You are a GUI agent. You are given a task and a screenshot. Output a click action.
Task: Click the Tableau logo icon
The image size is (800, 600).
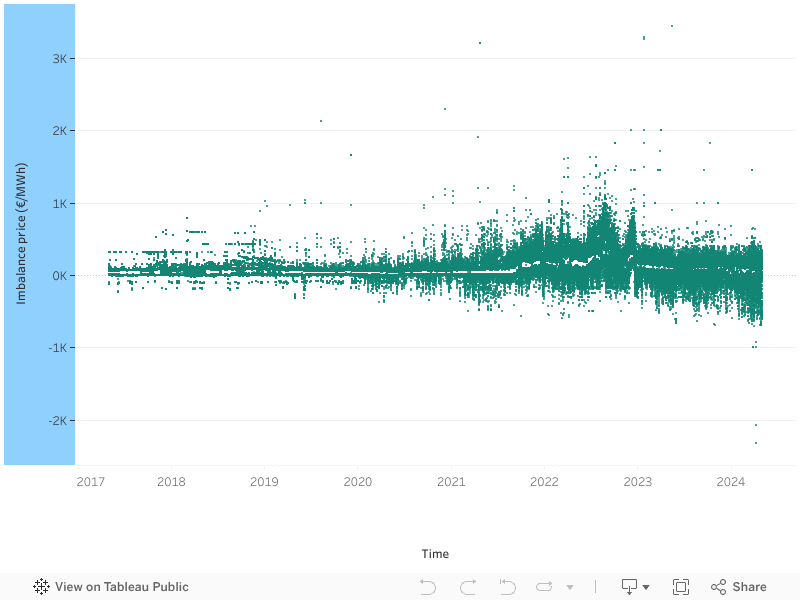coord(41,587)
